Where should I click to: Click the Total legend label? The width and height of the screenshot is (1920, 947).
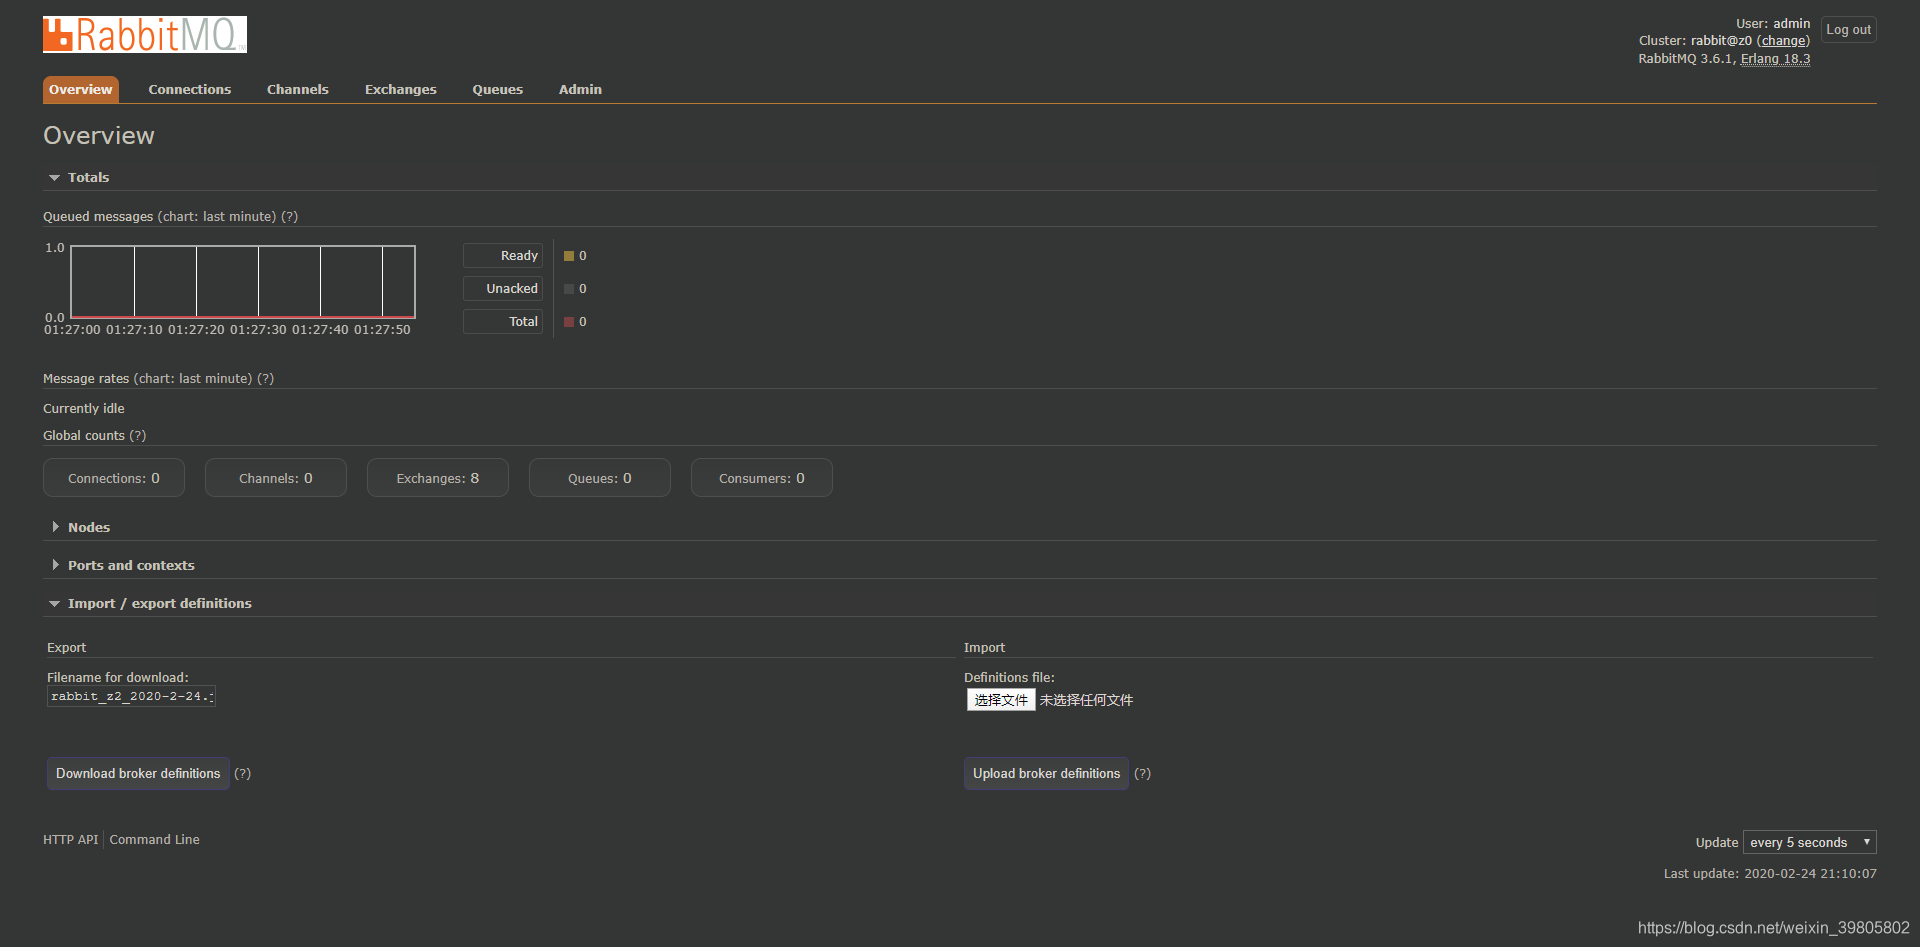(503, 322)
